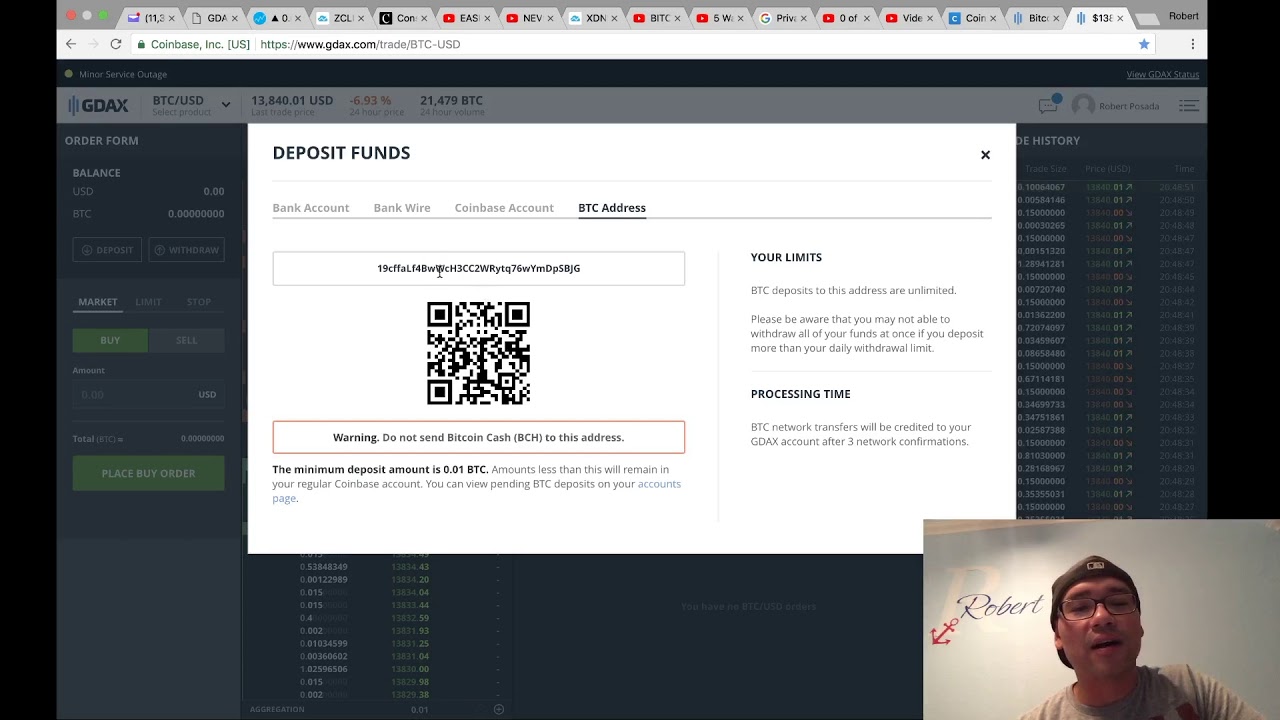
Task: Select the Limit order tab
Action: click(x=148, y=302)
